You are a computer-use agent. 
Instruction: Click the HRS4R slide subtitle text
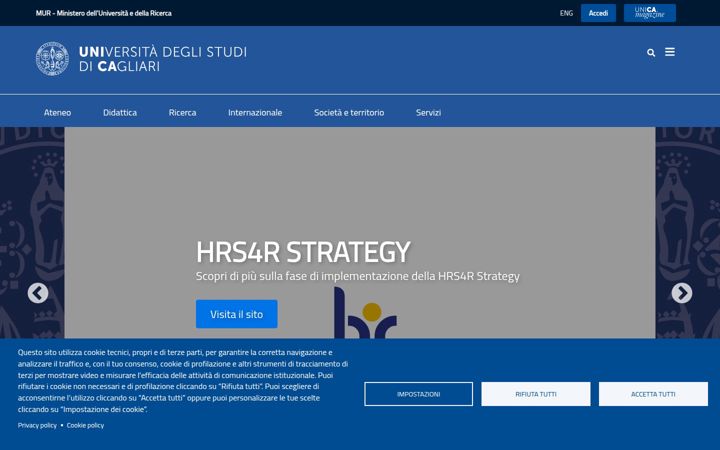[358, 276]
